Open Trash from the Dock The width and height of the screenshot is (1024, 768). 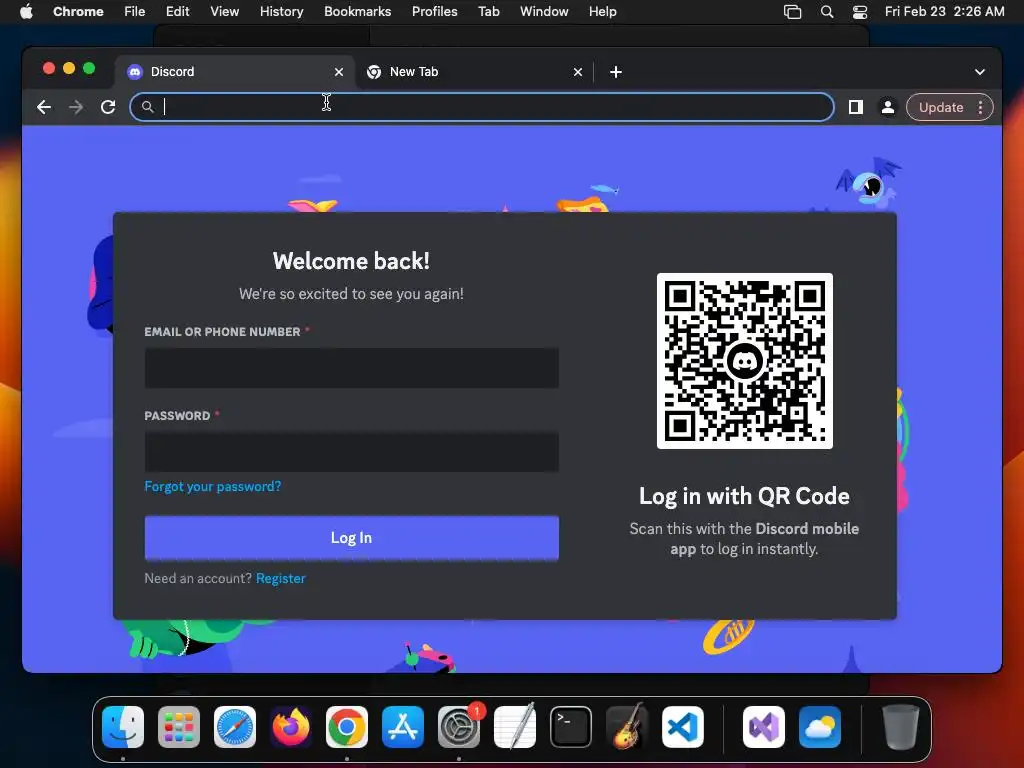(x=901, y=727)
